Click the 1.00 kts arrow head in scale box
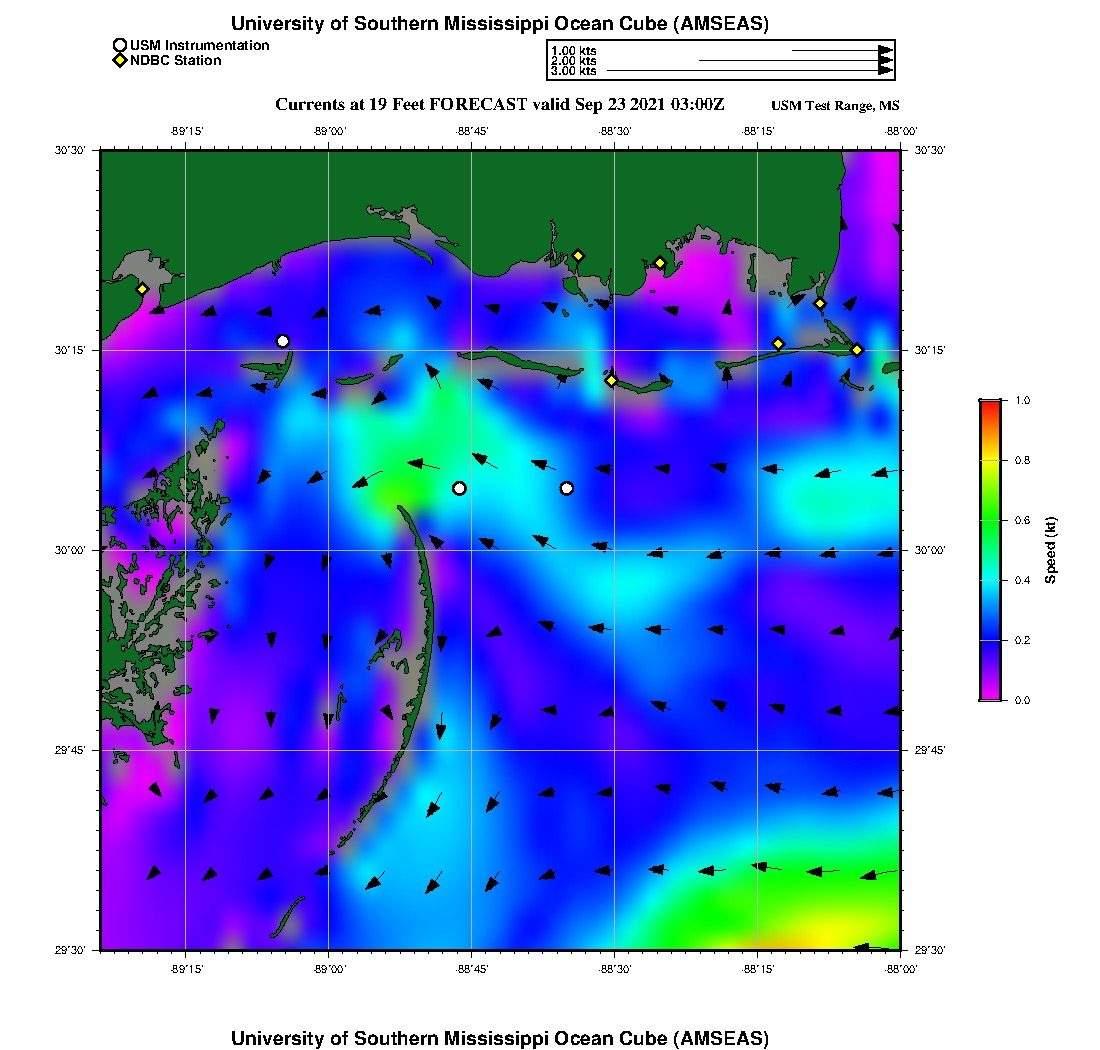1100x1050 pixels. pos(885,50)
